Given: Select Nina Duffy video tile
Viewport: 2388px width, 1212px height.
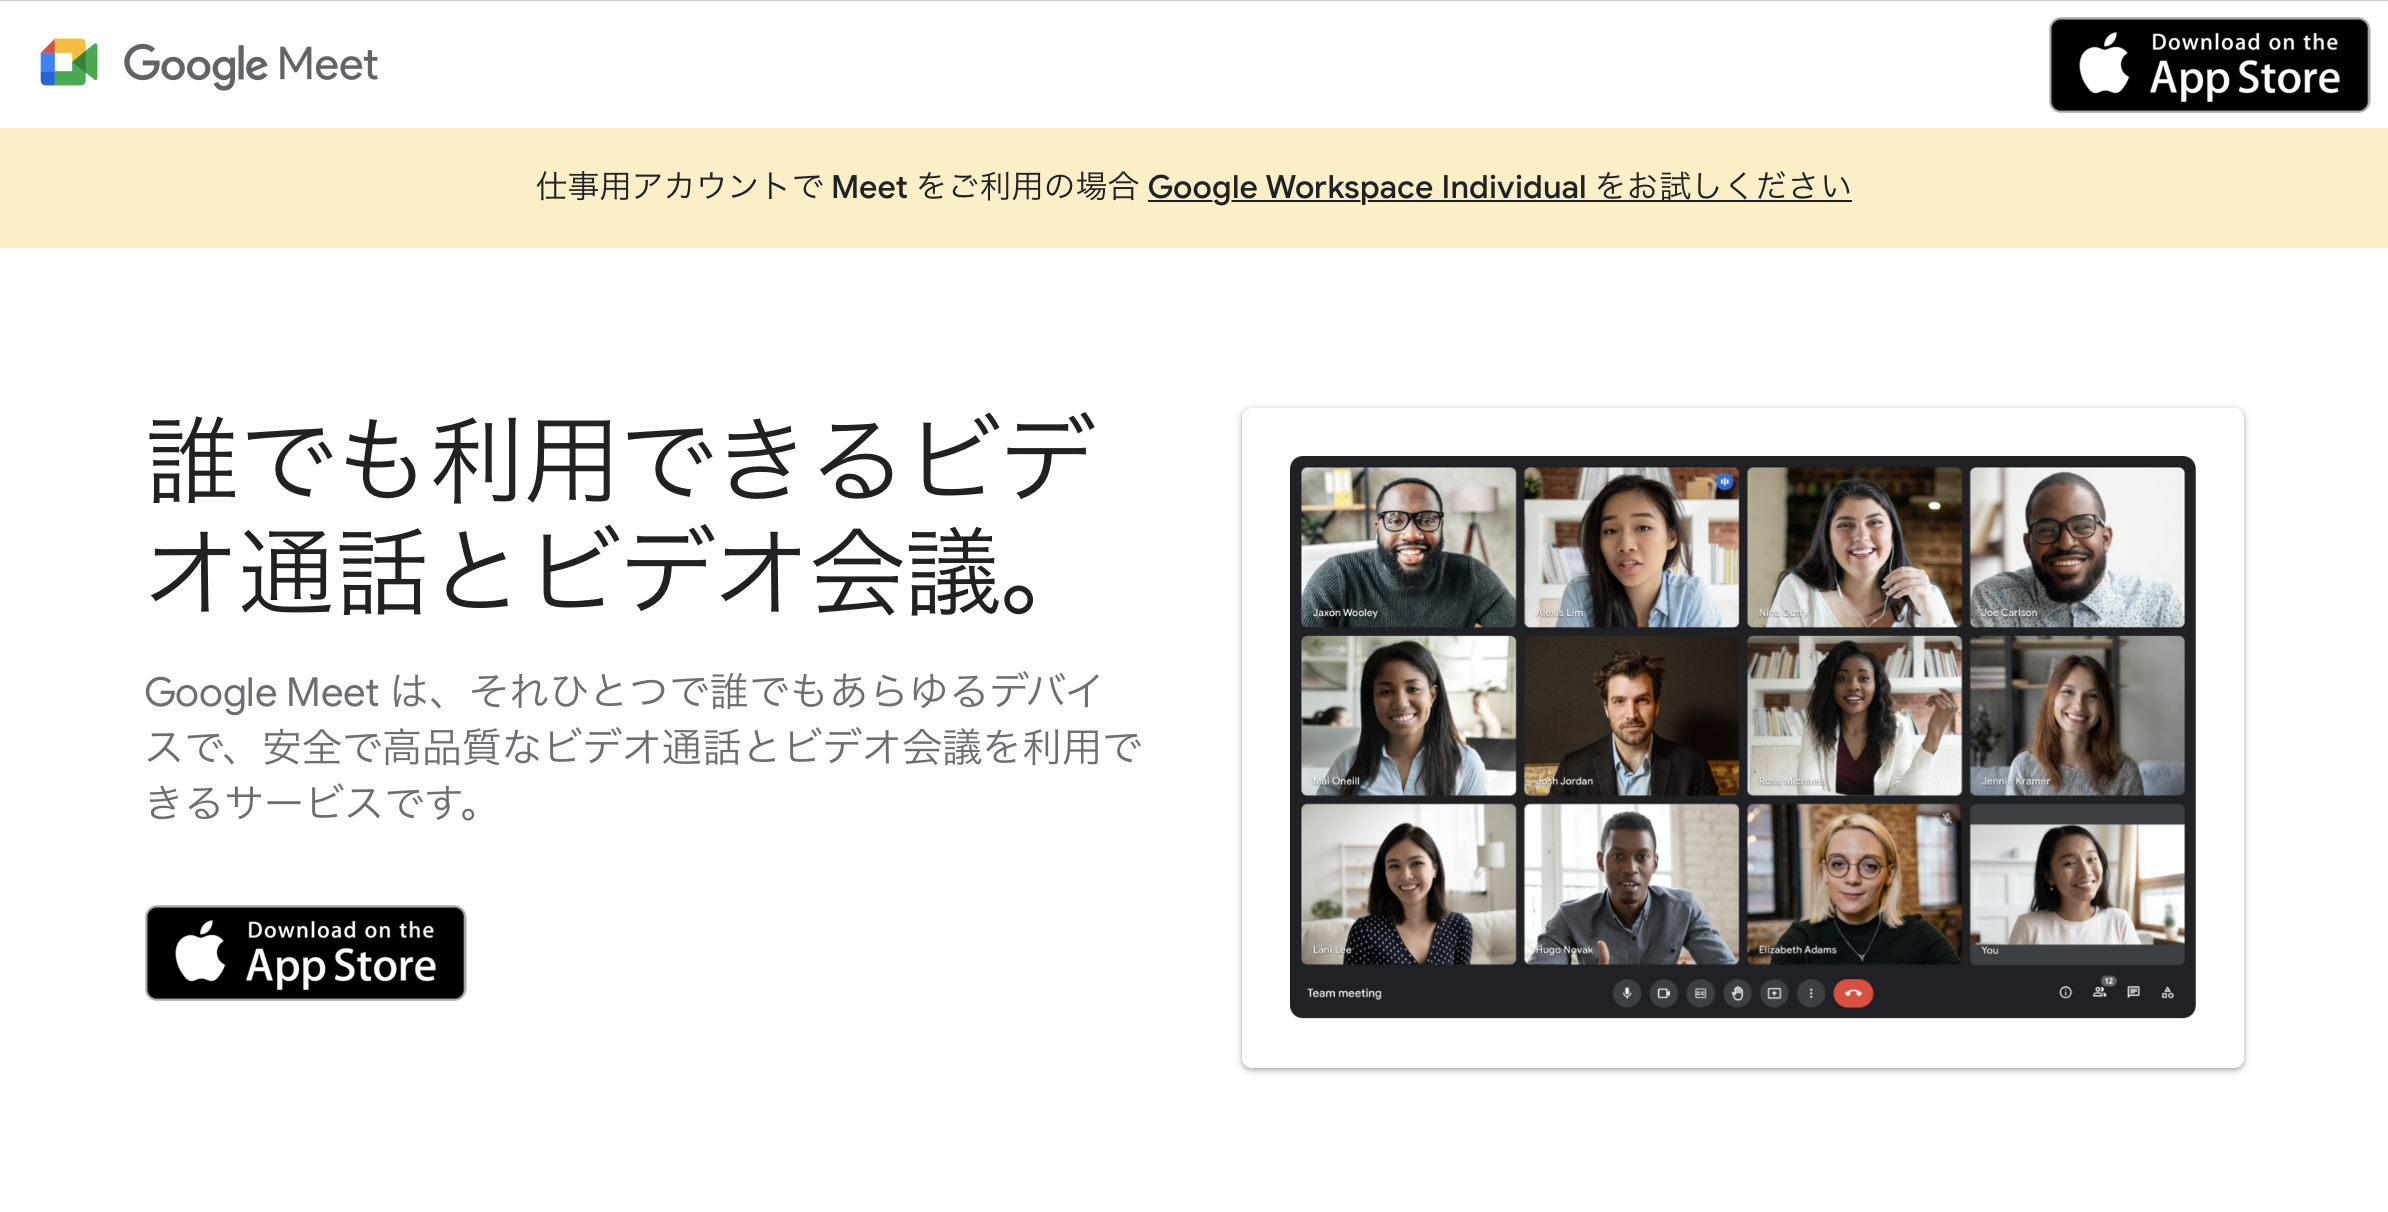Looking at the screenshot, I should (1854, 547).
